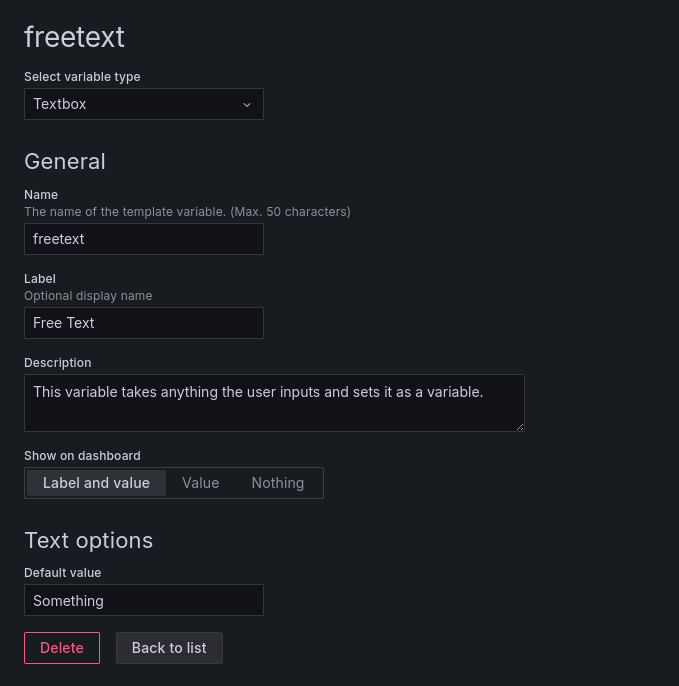Open the Select variable type dropdown

[143, 104]
